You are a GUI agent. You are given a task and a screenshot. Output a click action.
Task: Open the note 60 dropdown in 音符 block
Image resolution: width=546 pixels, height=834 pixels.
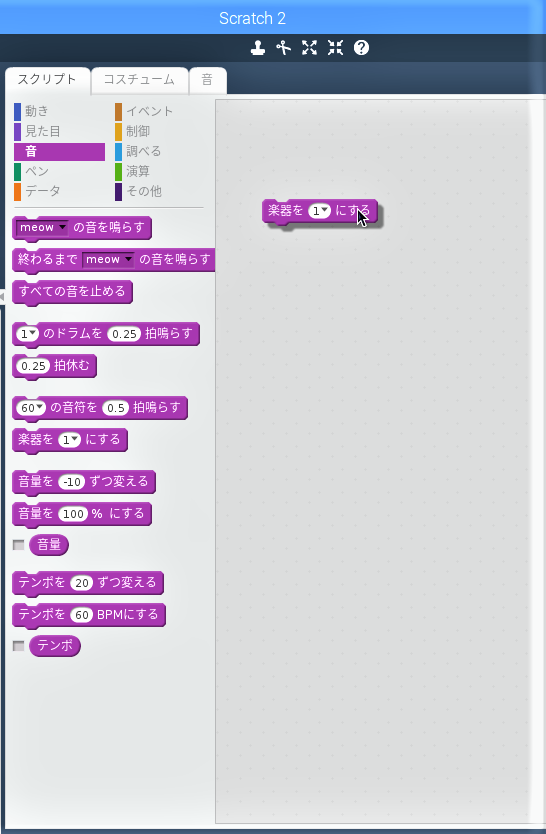[x=31, y=408]
